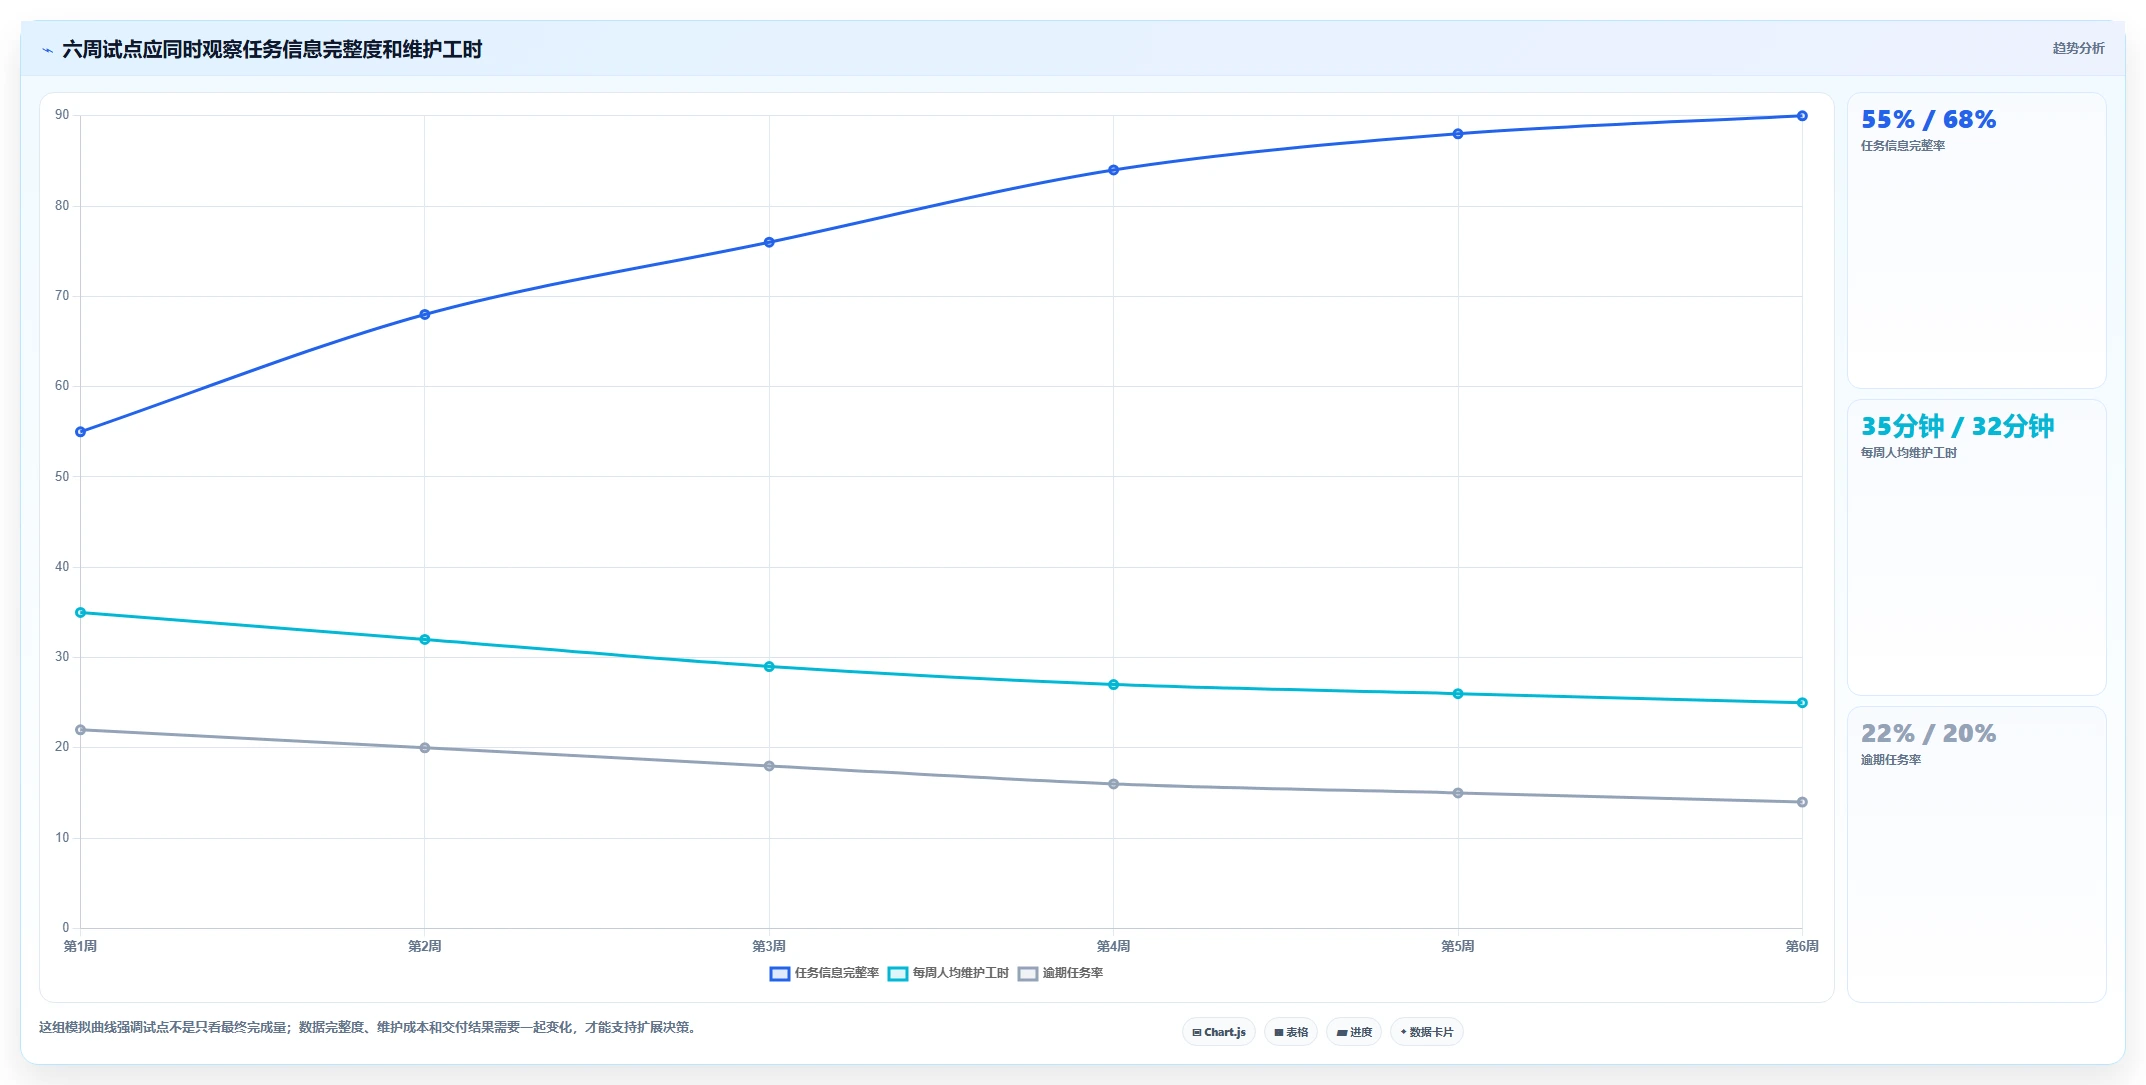Click the 每周人均维护工时 card caption
2146x1085 pixels.
(1908, 453)
